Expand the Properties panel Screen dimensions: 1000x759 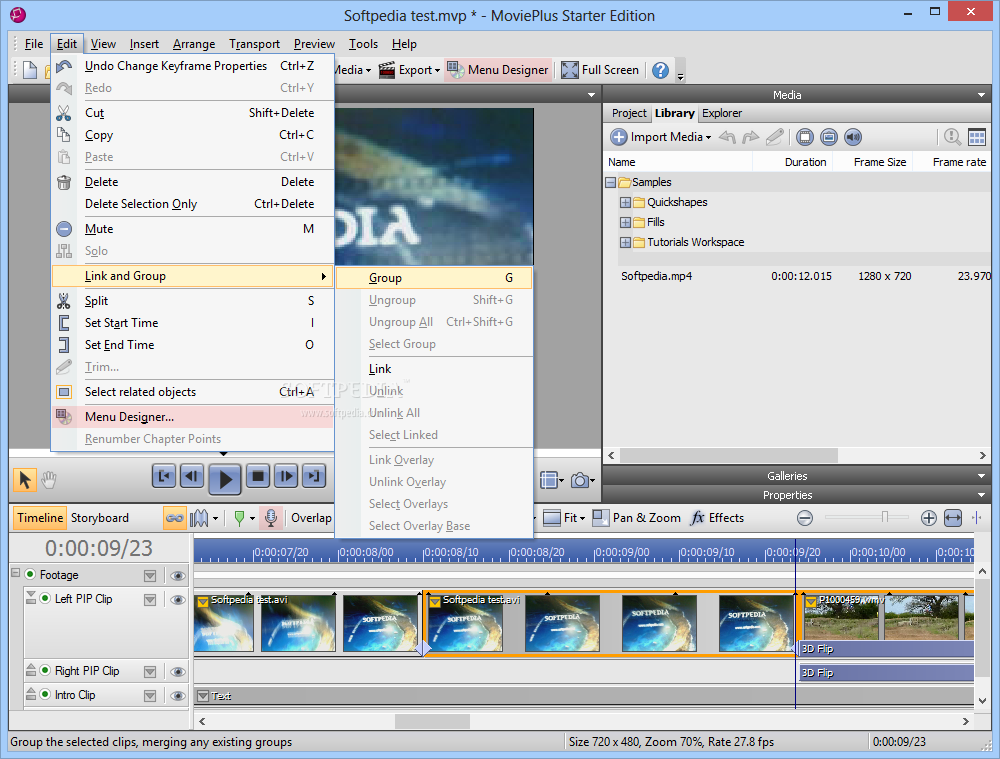(x=982, y=495)
